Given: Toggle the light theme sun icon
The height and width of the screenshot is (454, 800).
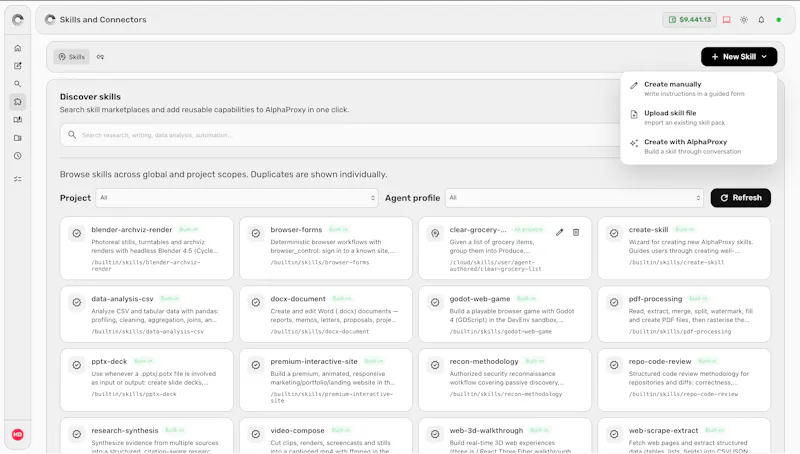Looking at the screenshot, I should point(744,20).
